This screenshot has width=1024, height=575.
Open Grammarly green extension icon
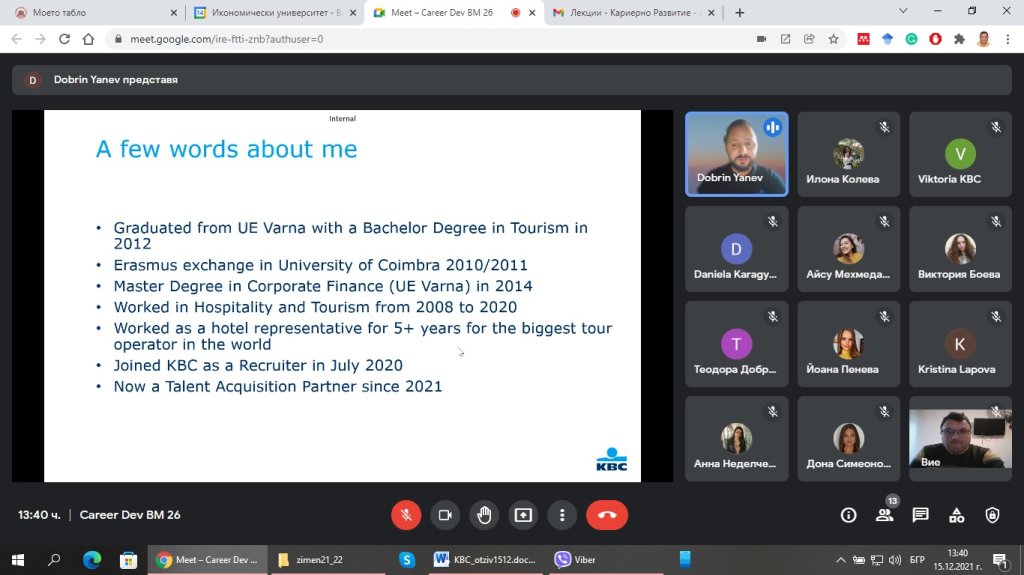[911, 39]
